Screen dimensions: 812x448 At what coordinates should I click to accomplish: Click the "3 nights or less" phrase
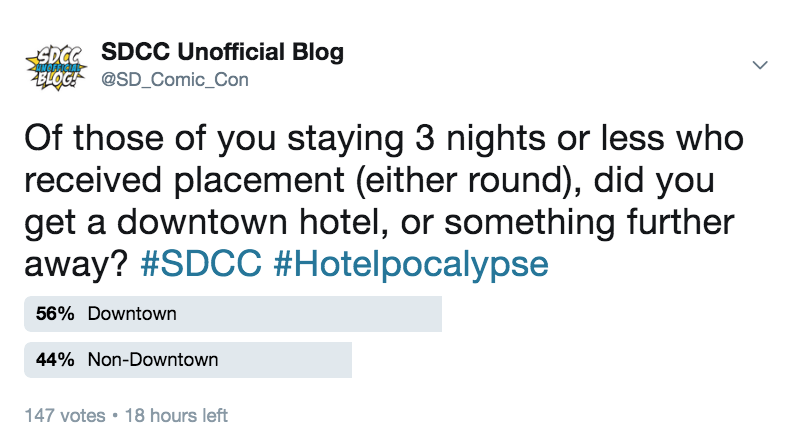539,138
